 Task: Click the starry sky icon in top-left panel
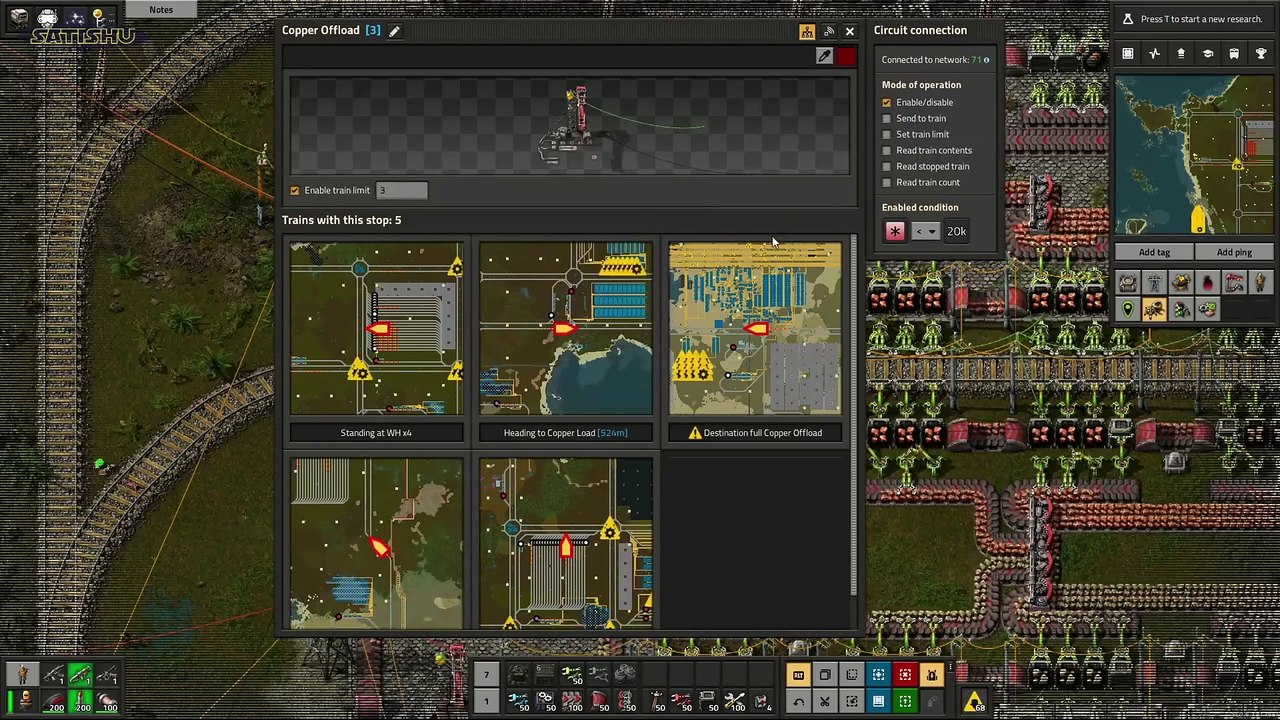[74, 18]
